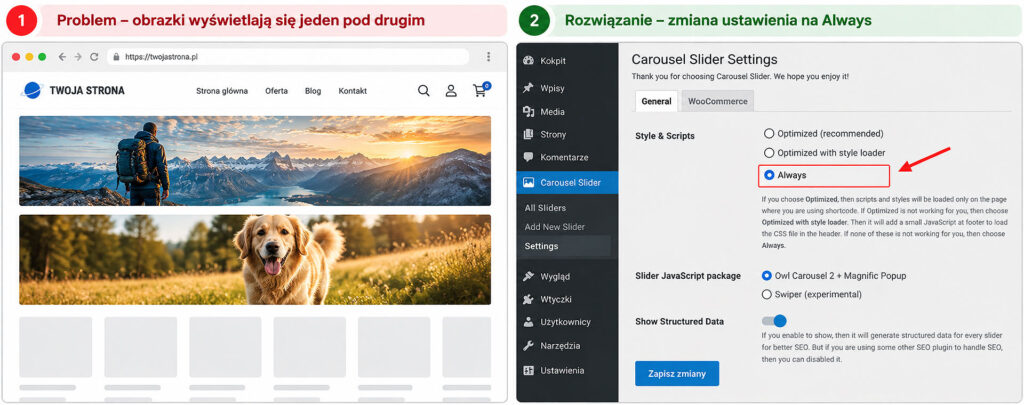1024x405 pixels.
Task: Open Media label in admin sidebar
Action: coord(552,112)
